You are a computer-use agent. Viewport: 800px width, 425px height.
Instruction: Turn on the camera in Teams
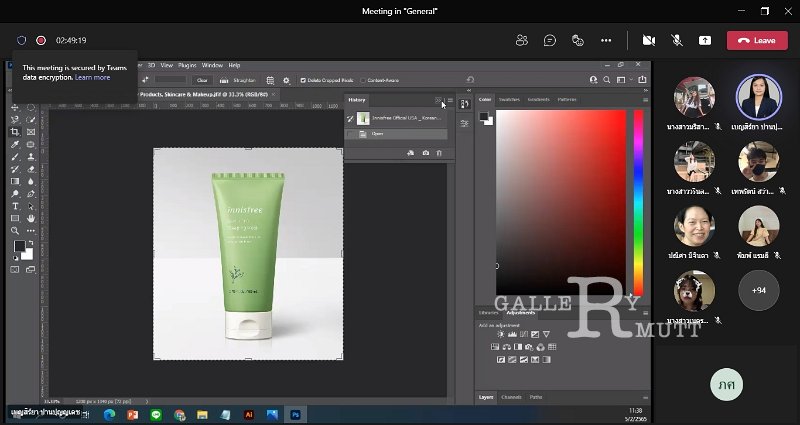pos(648,40)
